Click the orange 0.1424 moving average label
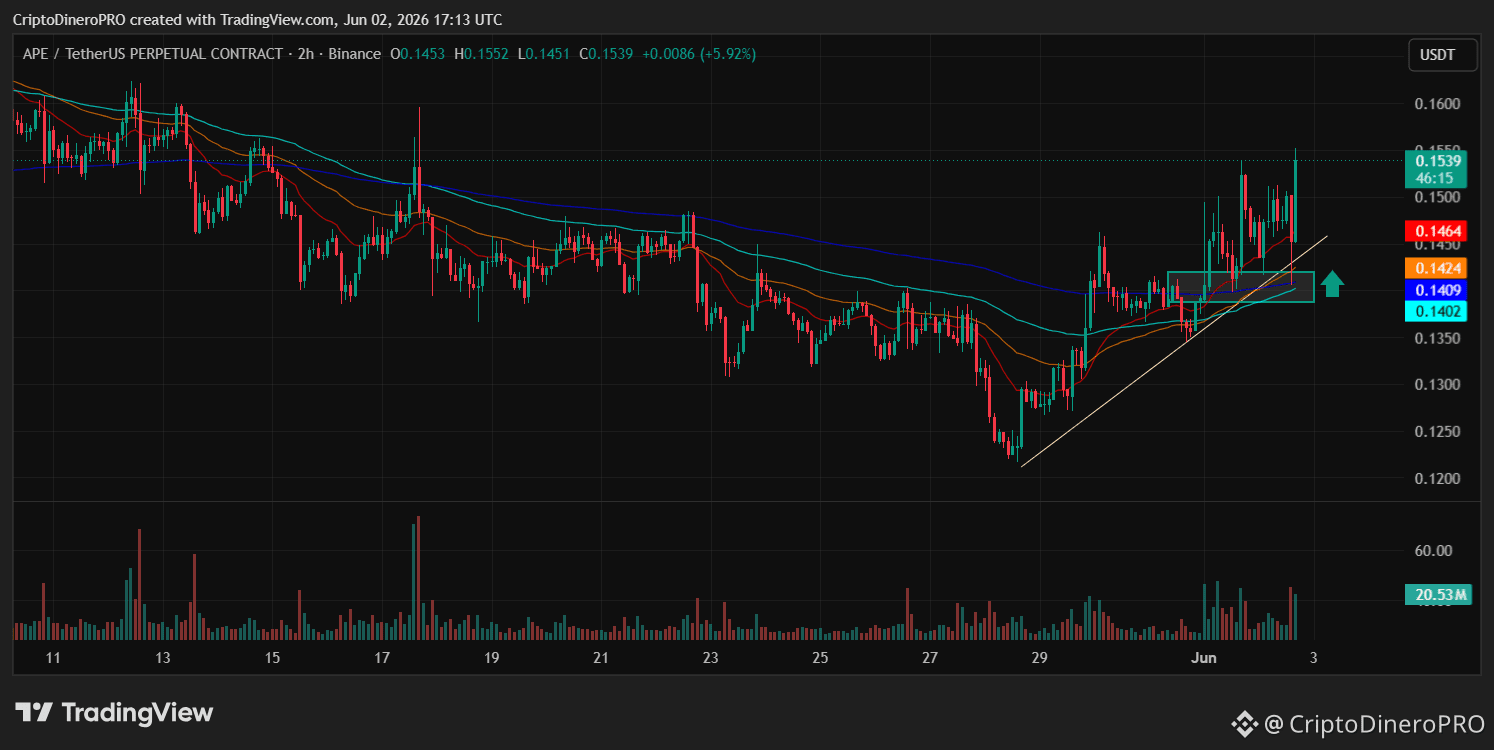1494x750 pixels. [1436, 268]
